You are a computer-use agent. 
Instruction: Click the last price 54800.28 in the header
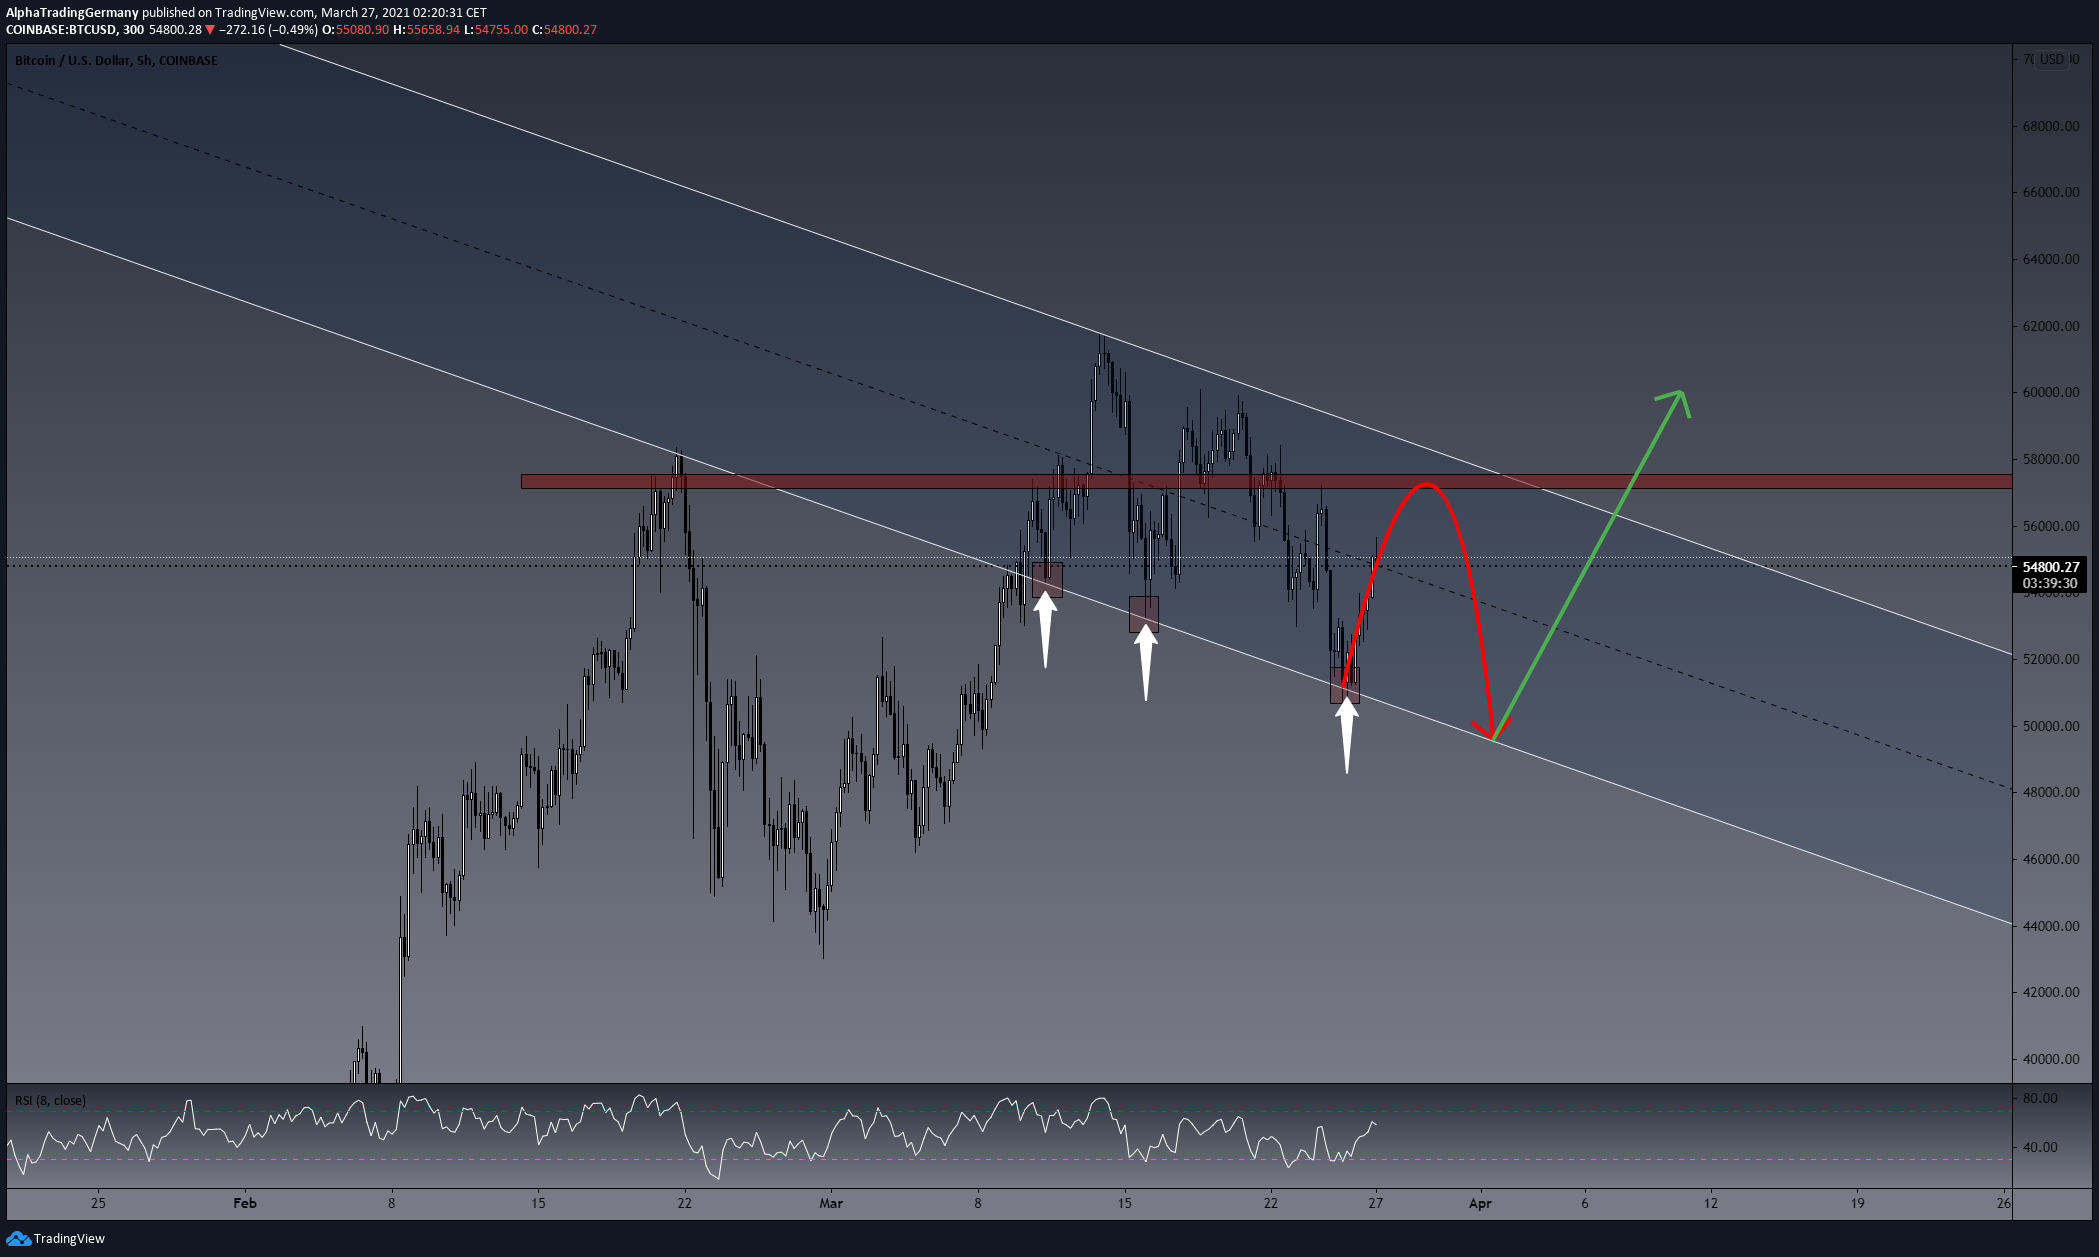(175, 30)
